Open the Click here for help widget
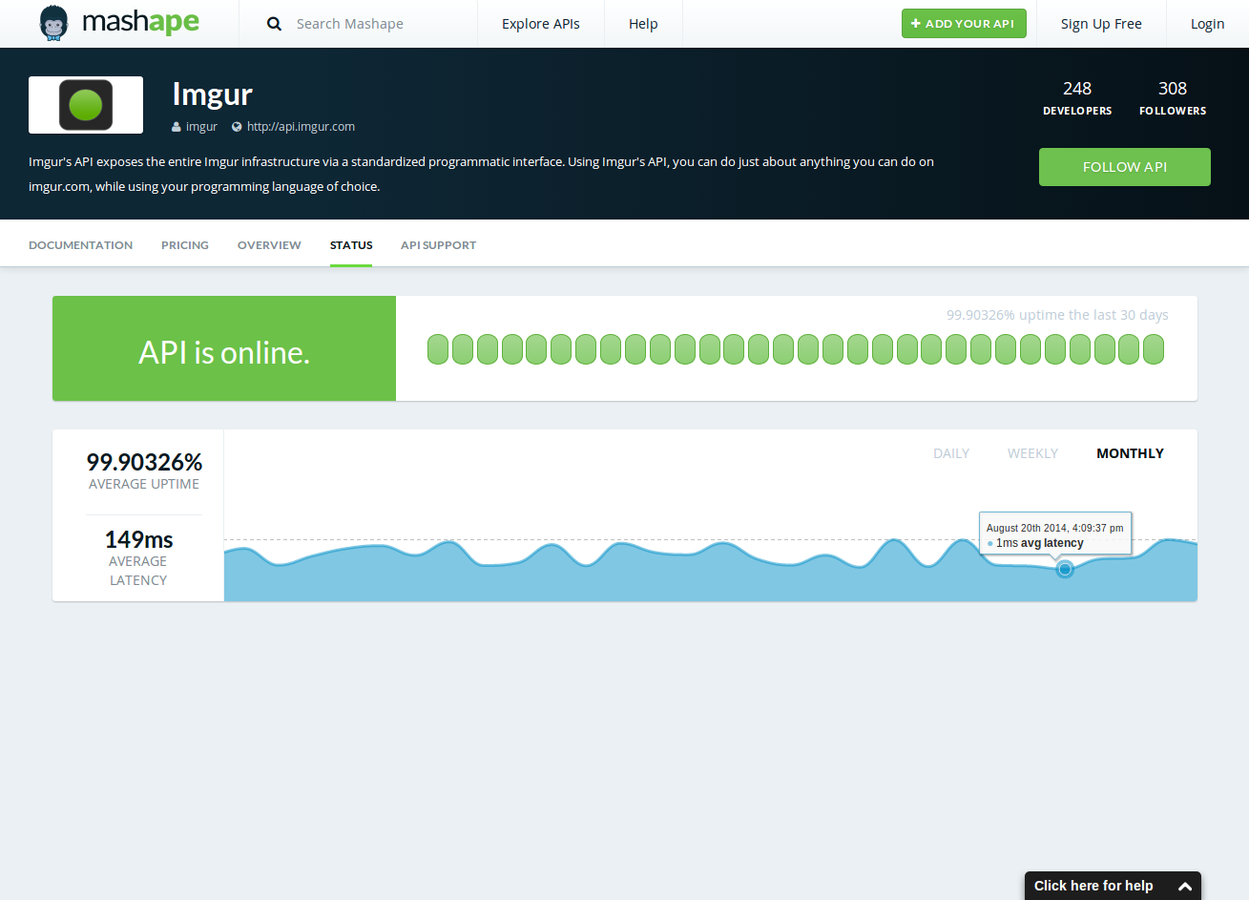1249x900 pixels. click(x=1112, y=886)
